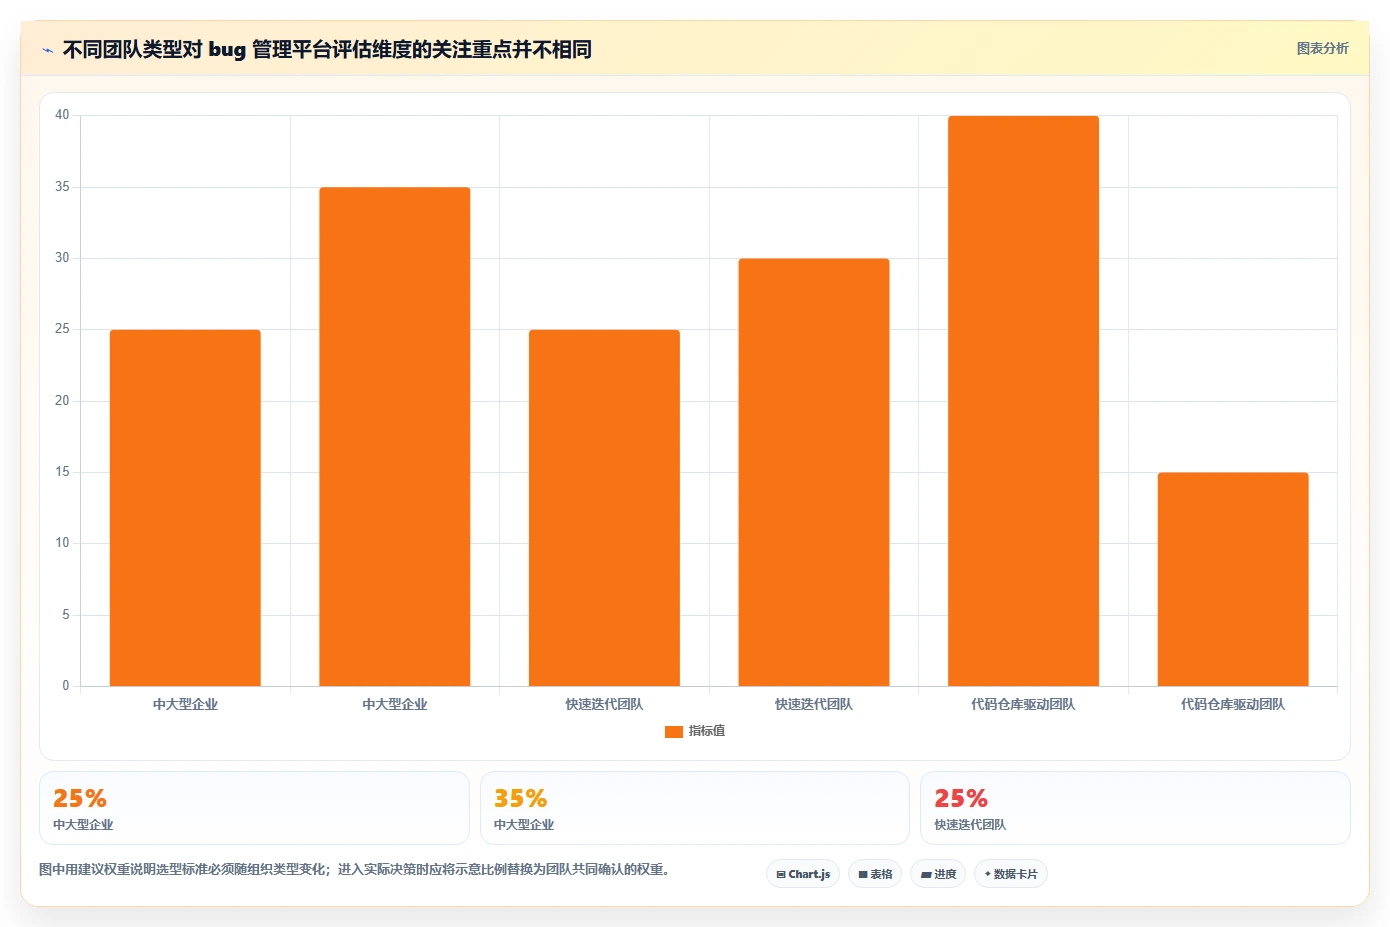The width and height of the screenshot is (1390, 927).
Task: Select the Chart.js chip
Action: pos(803,874)
